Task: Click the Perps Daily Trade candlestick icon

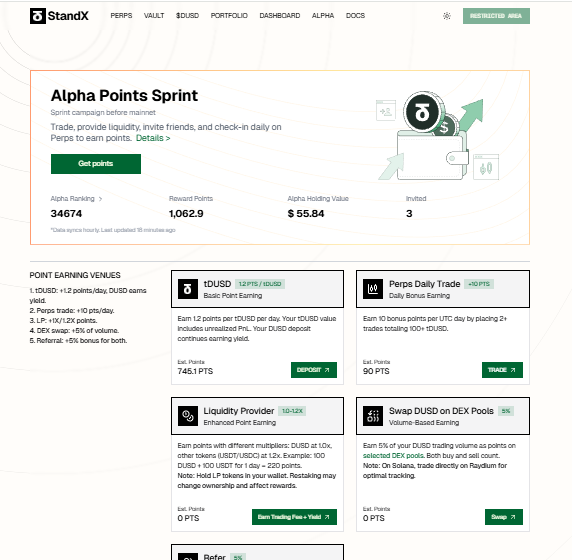Action: (x=373, y=289)
